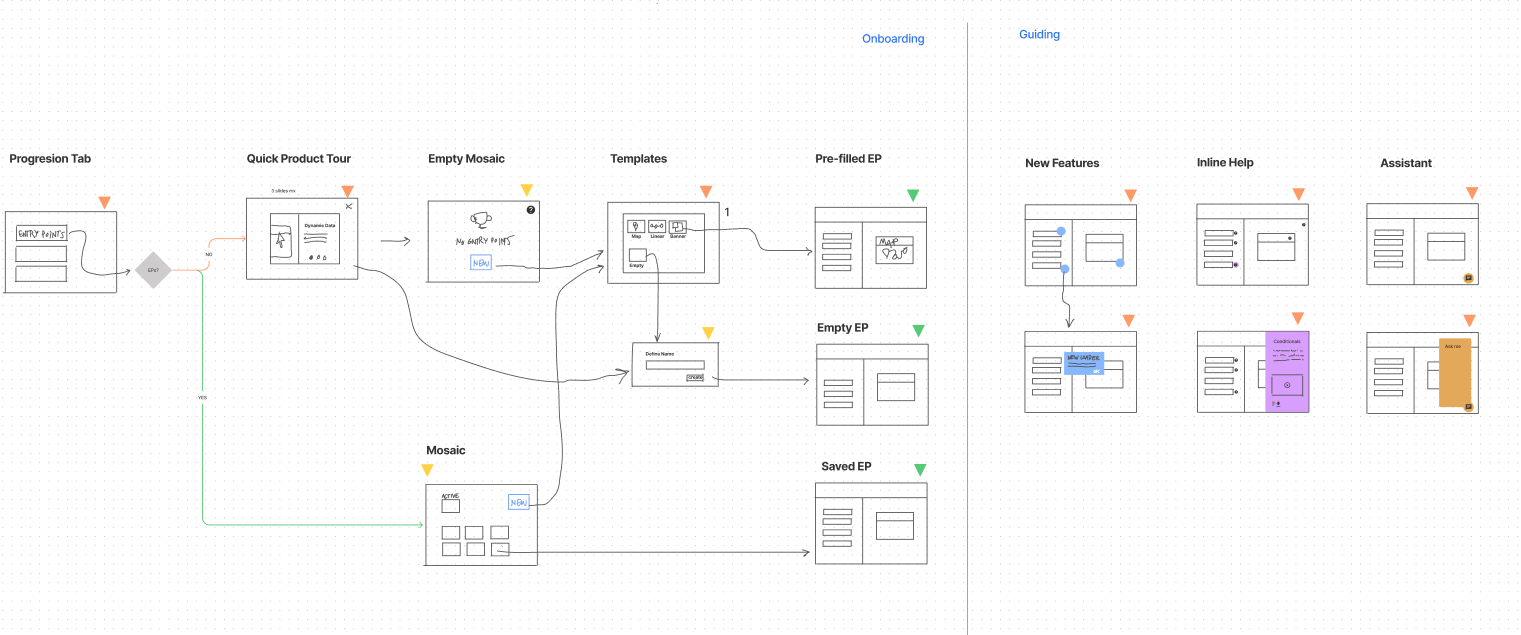Select green triangle marker beside Empty EP title
The width and height of the screenshot is (1521, 635).
pos(918,330)
